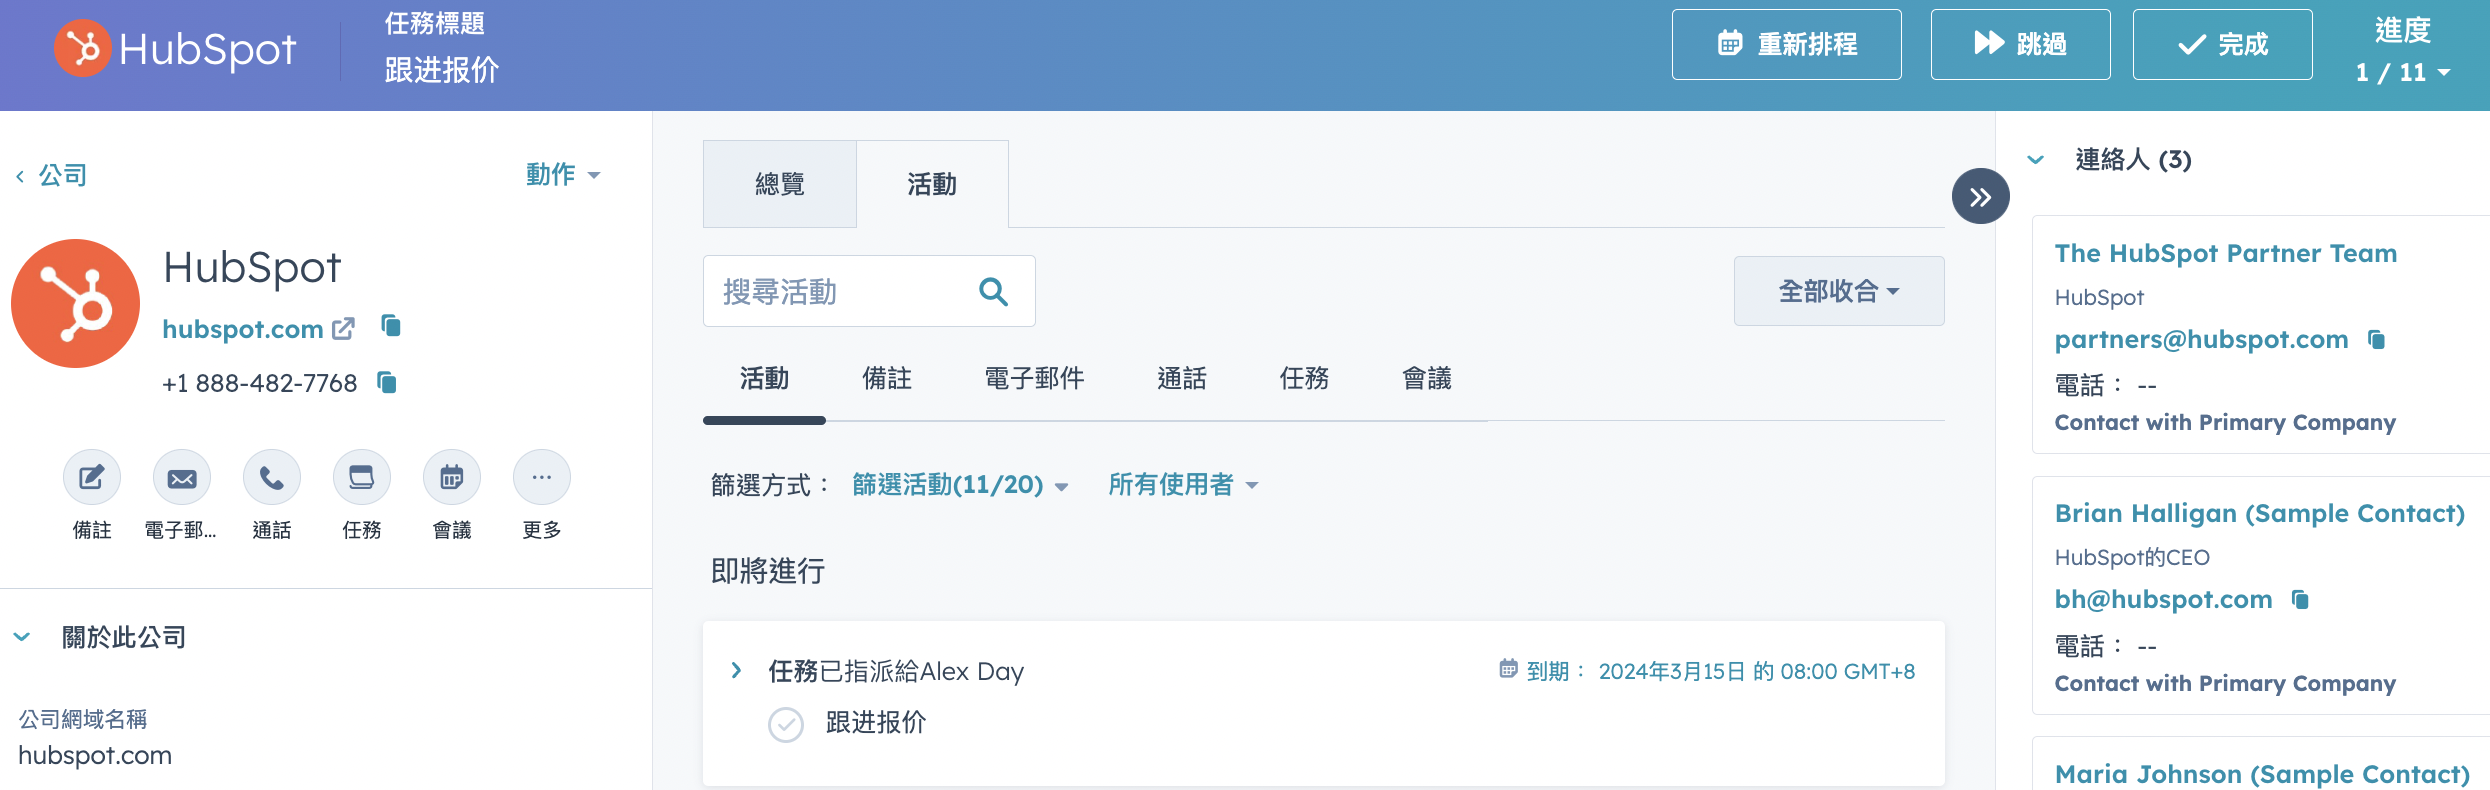Select 電子郵件 activity sub-tab
The width and height of the screenshot is (2490, 790).
point(1035,379)
